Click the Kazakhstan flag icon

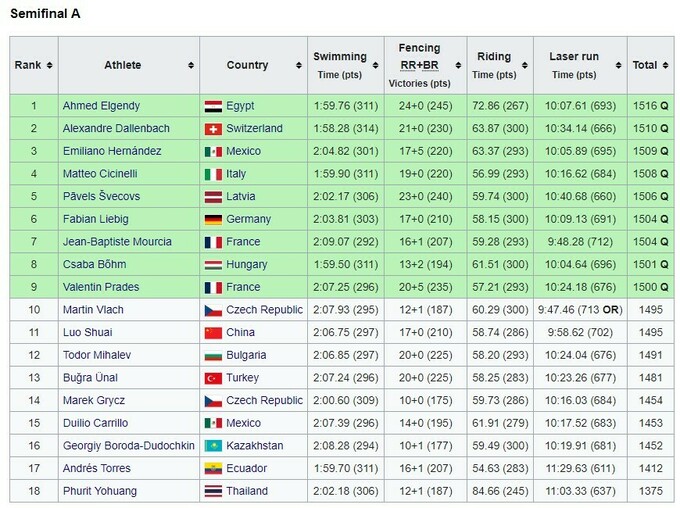coord(213,446)
